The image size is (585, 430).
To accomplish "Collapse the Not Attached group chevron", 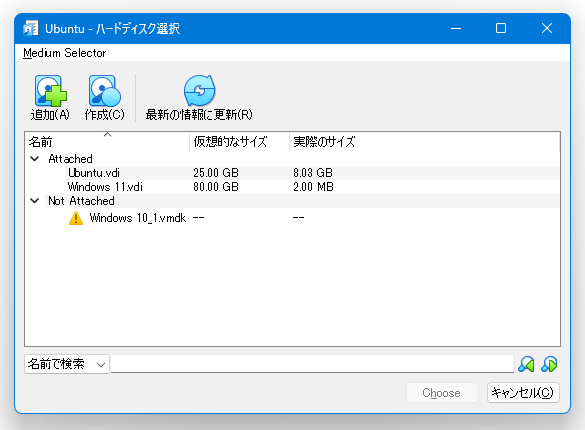I will click(35, 201).
